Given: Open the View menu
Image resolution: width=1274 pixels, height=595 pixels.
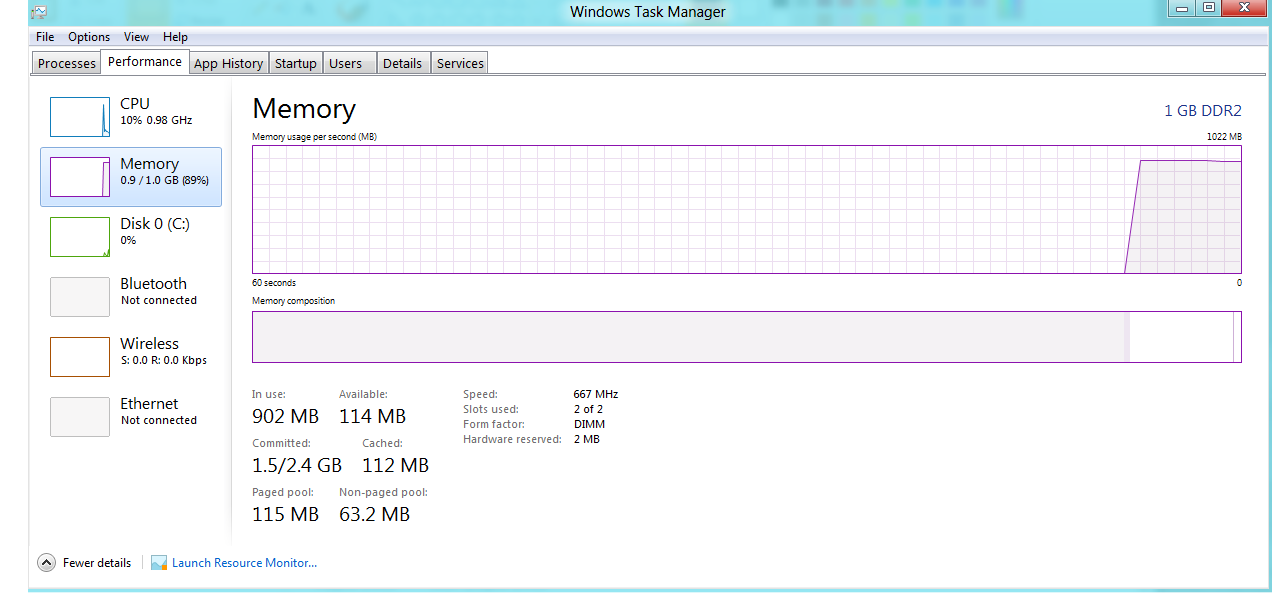Looking at the screenshot, I should pos(137,37).
